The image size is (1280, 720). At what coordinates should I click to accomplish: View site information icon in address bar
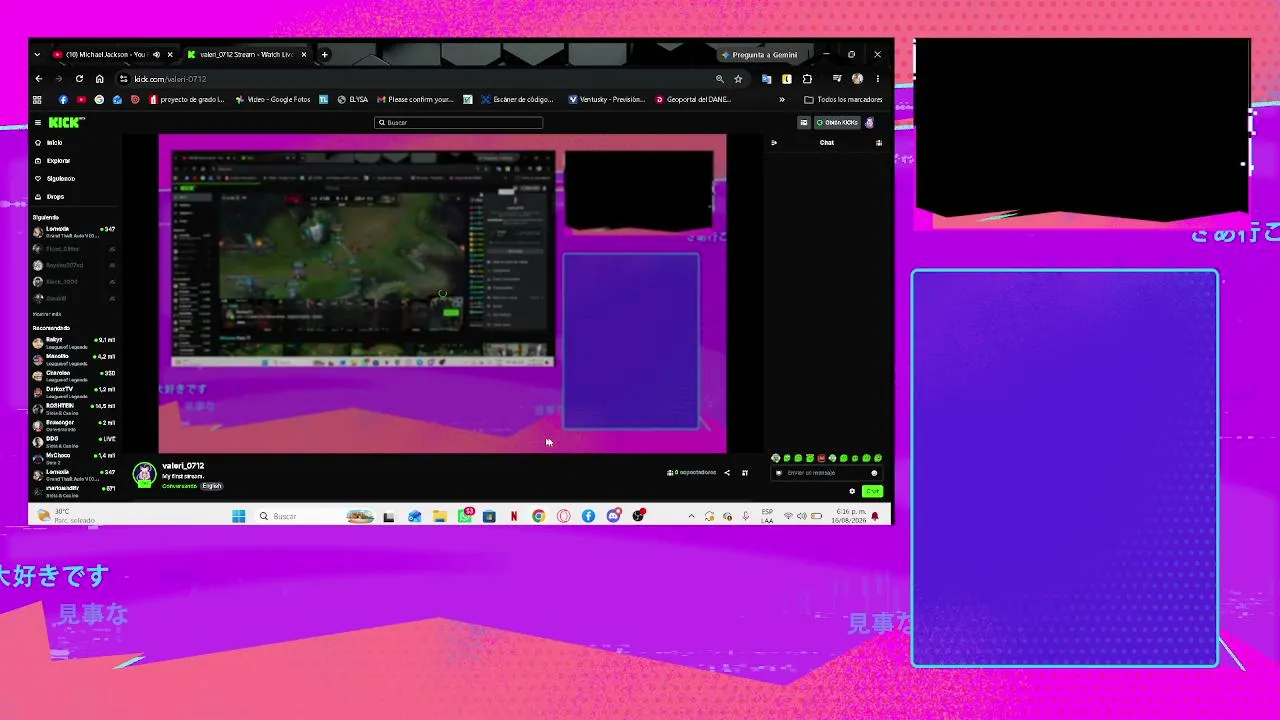124,79
